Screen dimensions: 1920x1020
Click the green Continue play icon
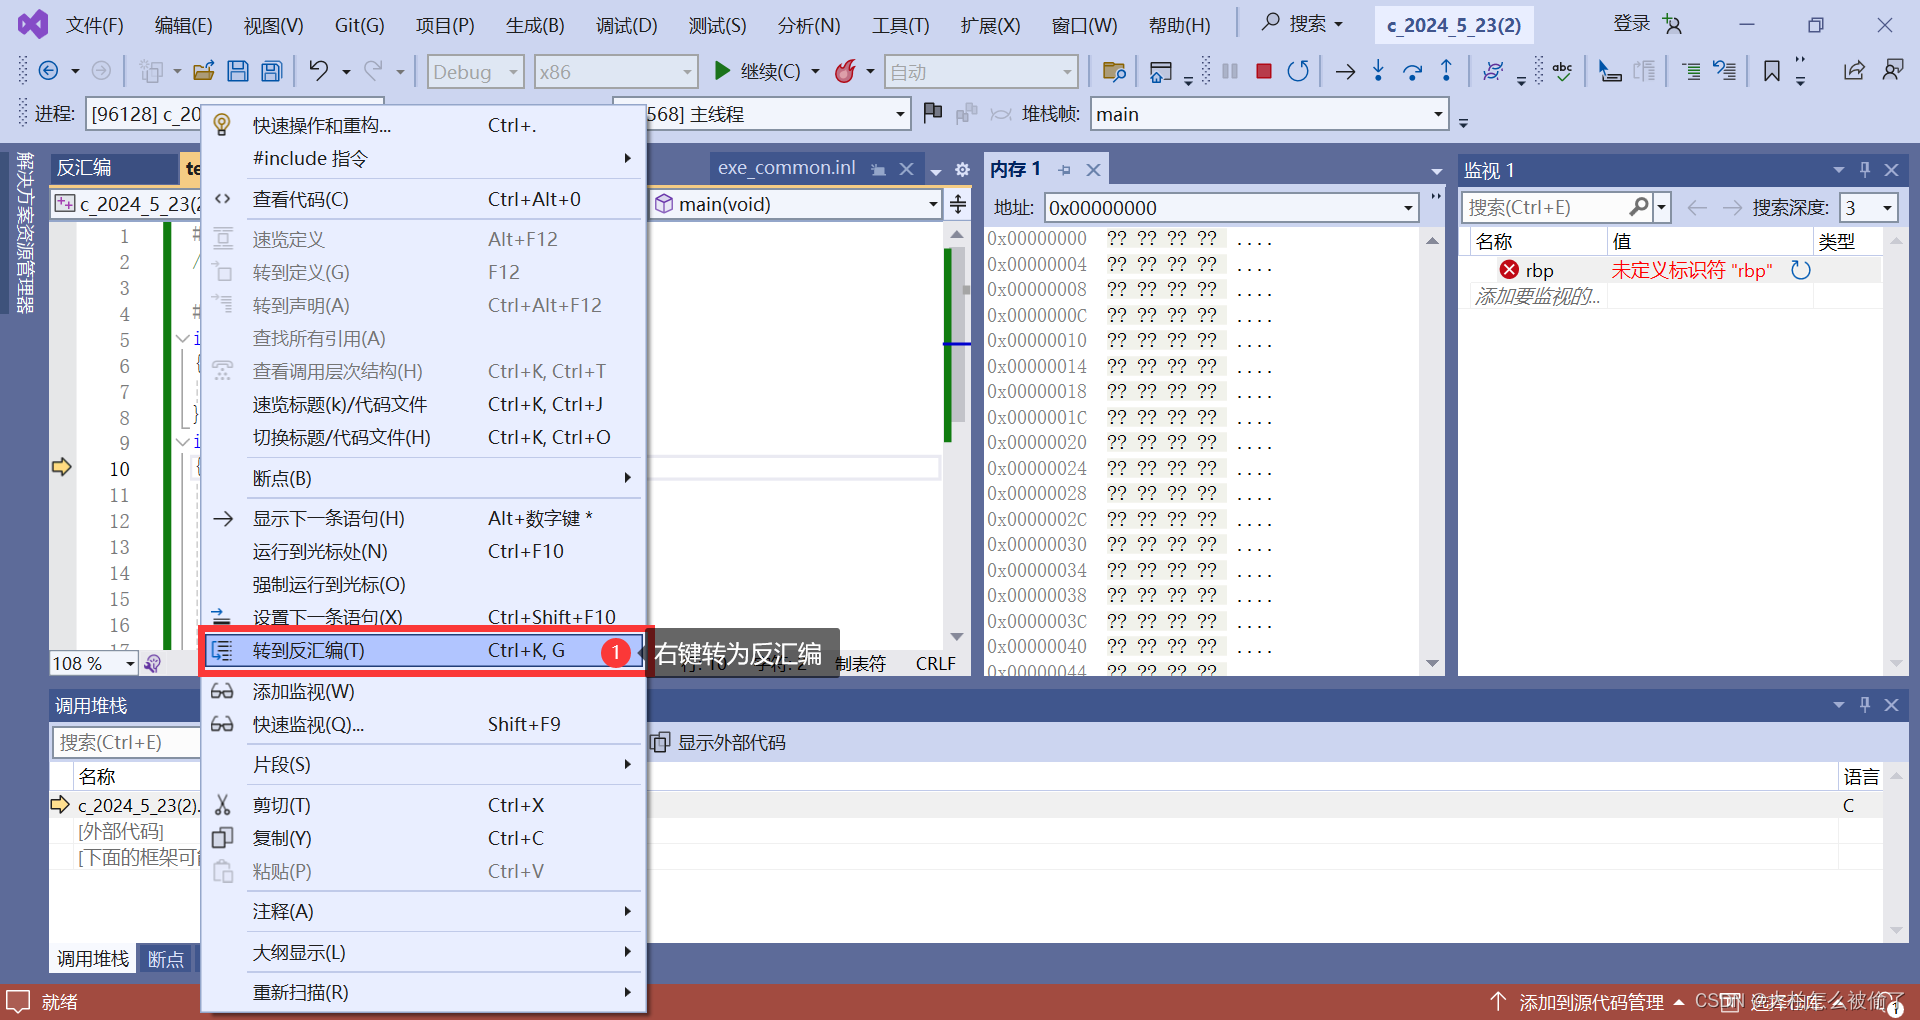(722, 71)
